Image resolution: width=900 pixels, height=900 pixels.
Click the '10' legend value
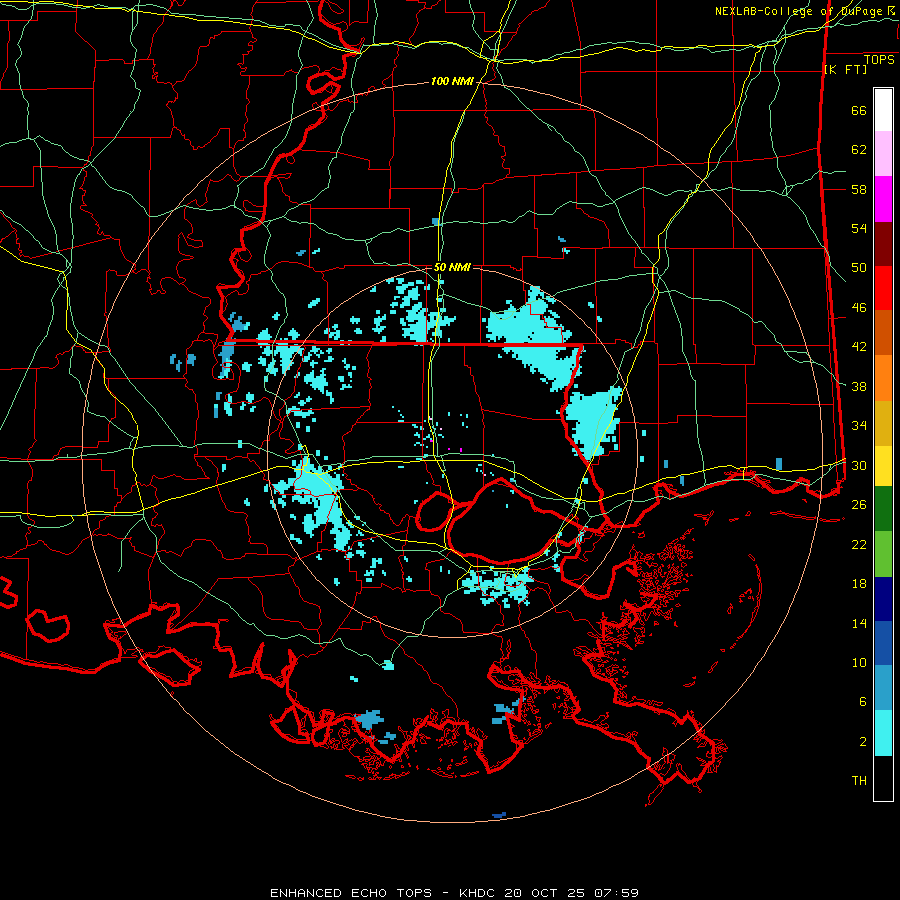point(859,663)
